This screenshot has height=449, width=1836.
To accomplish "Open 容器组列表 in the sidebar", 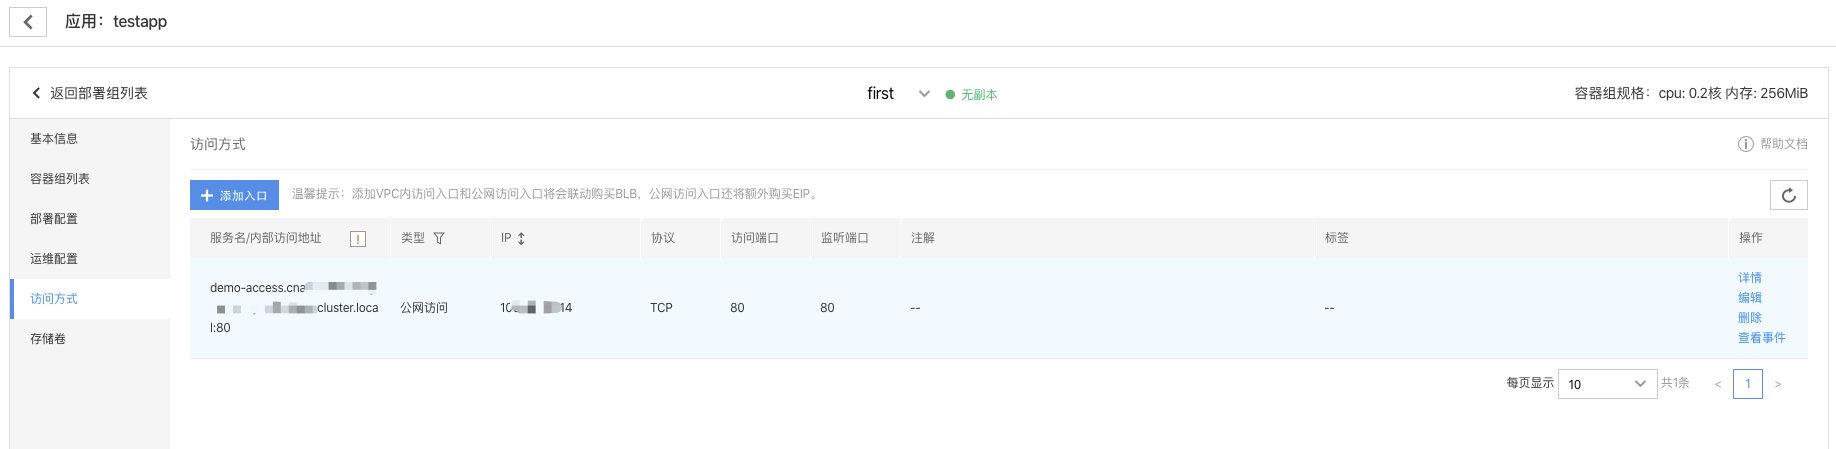I will coord(60,179).
